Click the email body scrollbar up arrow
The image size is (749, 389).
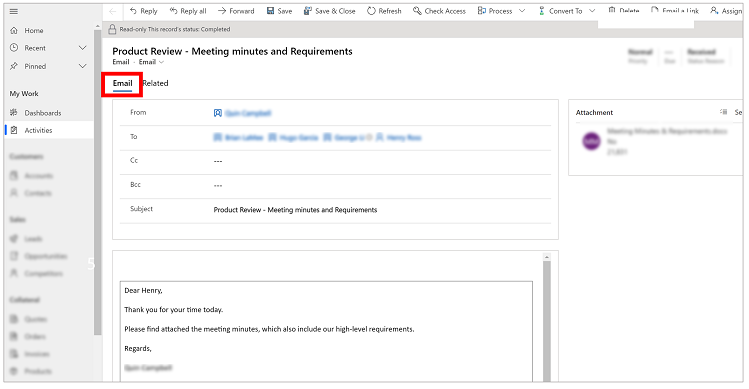click(x=547, y=257)
